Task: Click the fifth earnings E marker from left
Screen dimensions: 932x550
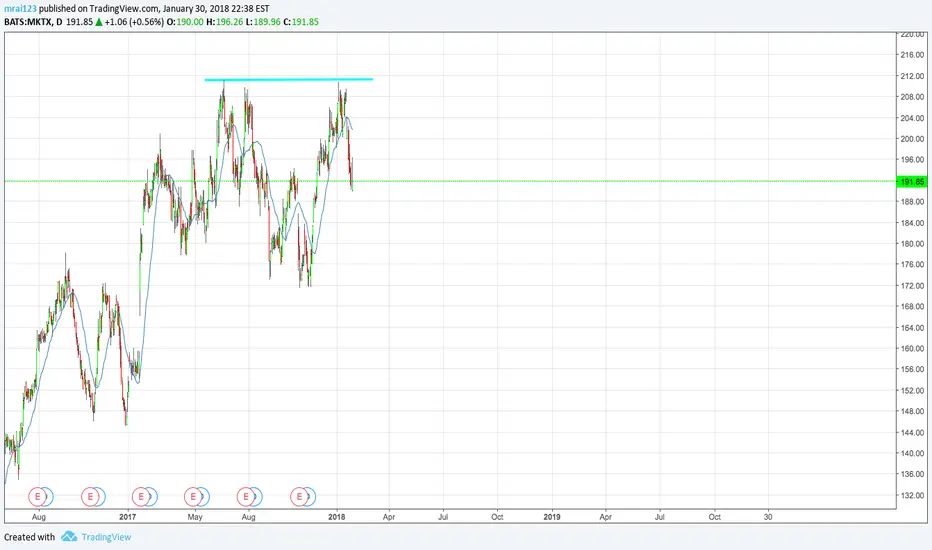Action: [246, 496]
